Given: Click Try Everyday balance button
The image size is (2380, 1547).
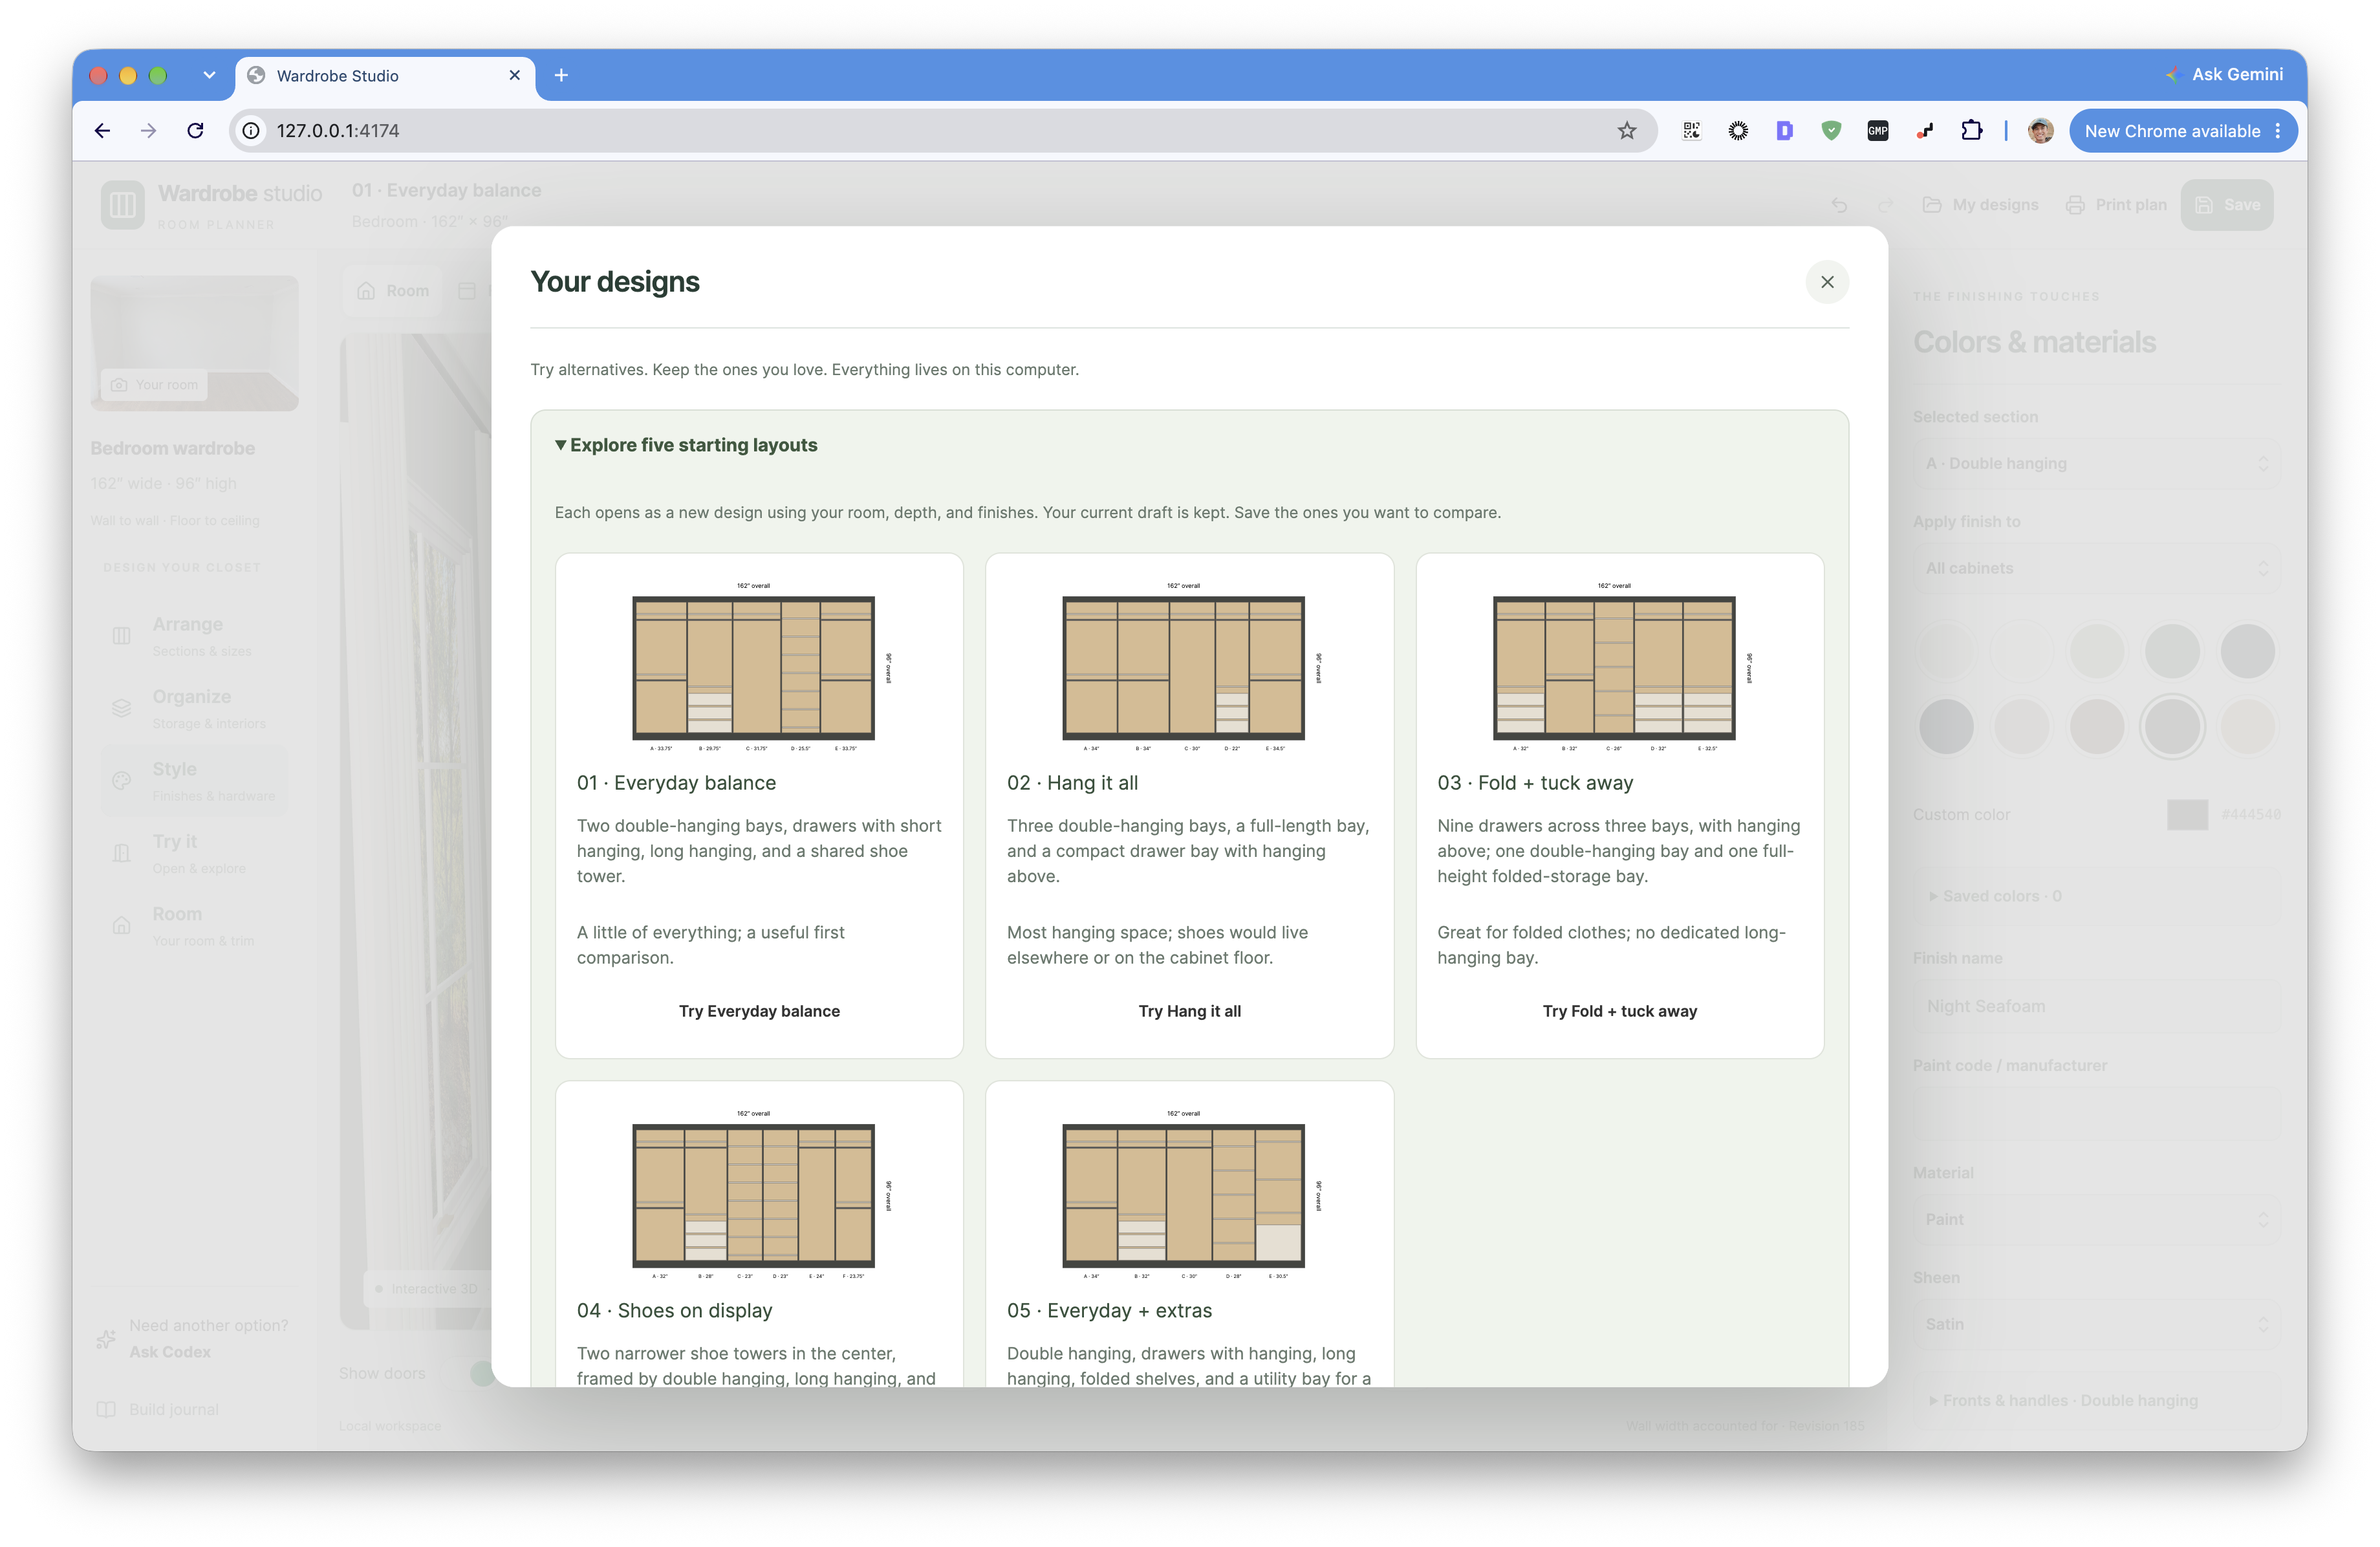Looking at the screenshot, I should tap(759, 1011).
